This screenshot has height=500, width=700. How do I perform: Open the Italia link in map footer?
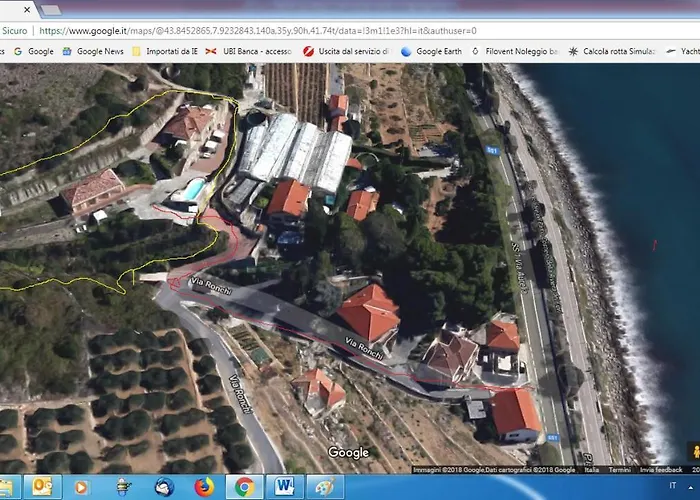592,470
